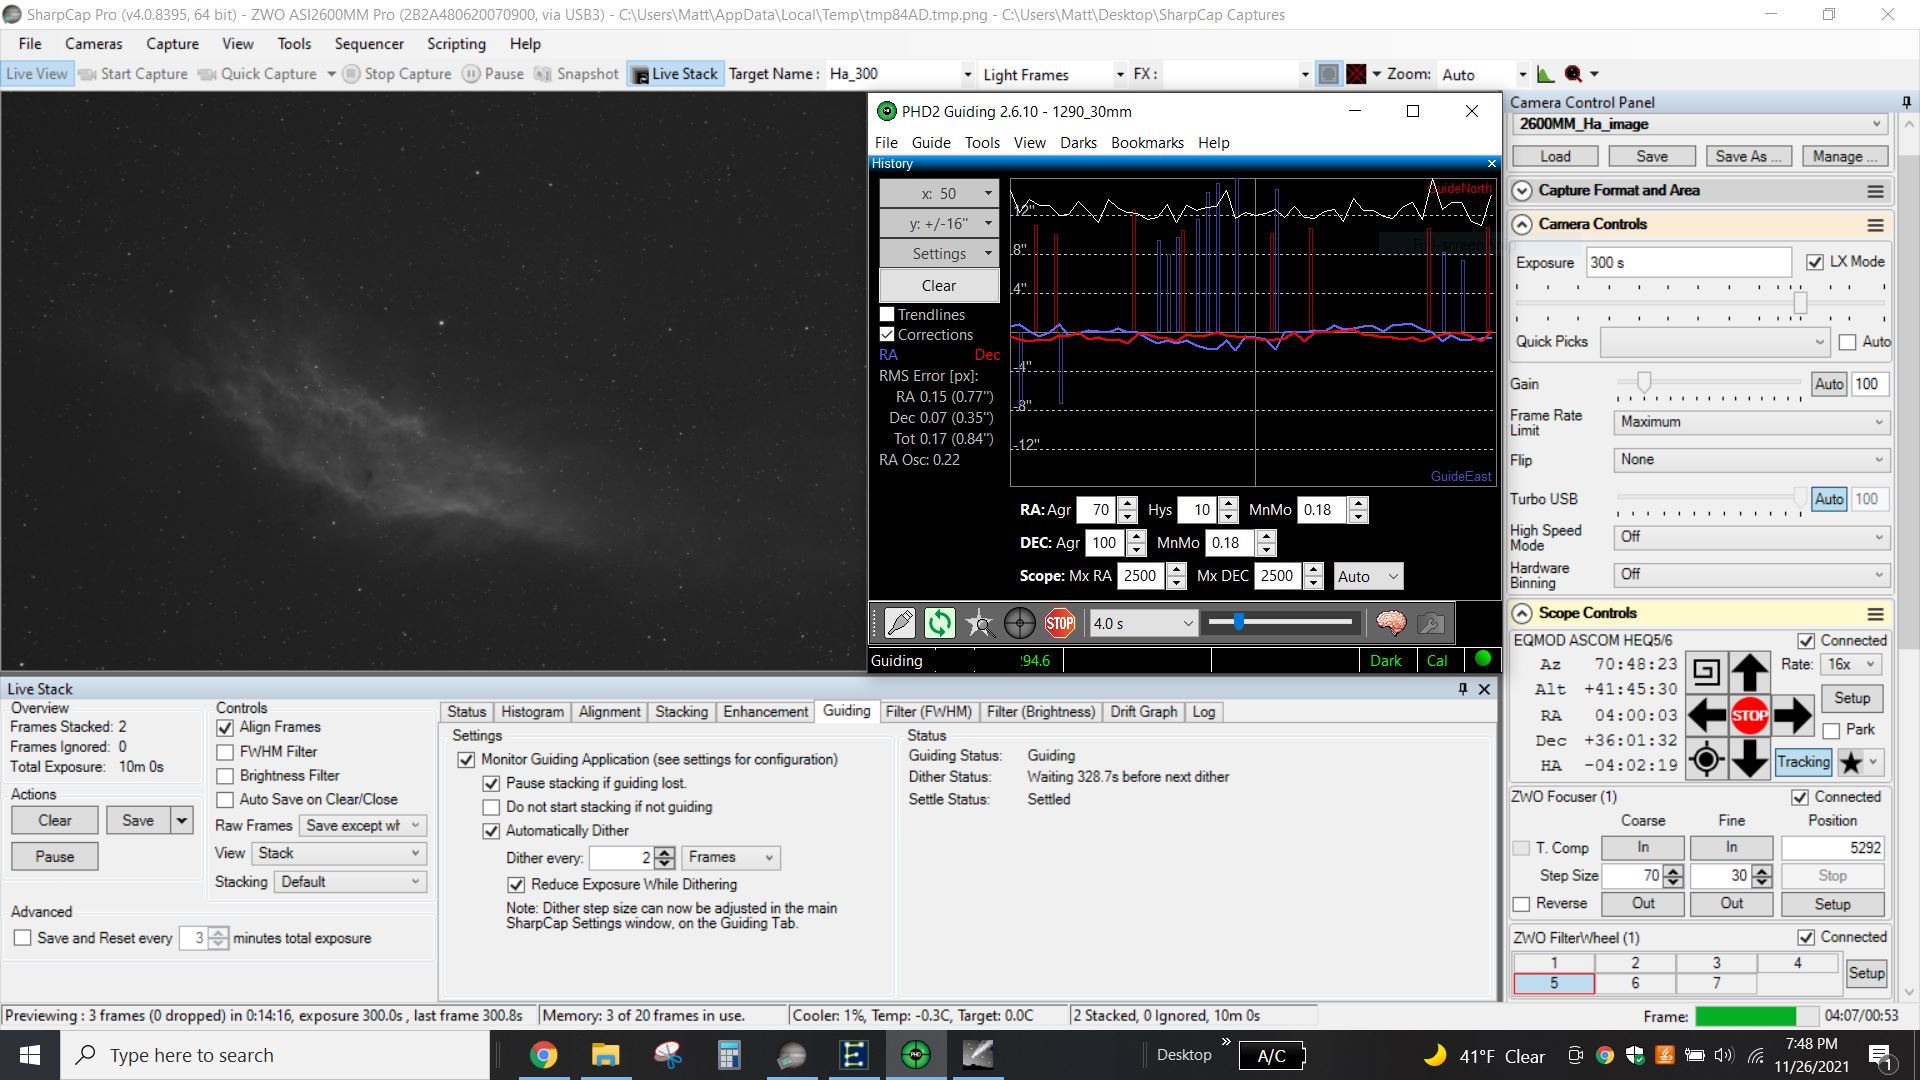
Task: Open the PHD2 Darks menu
Action: (x=1078, y=143)
